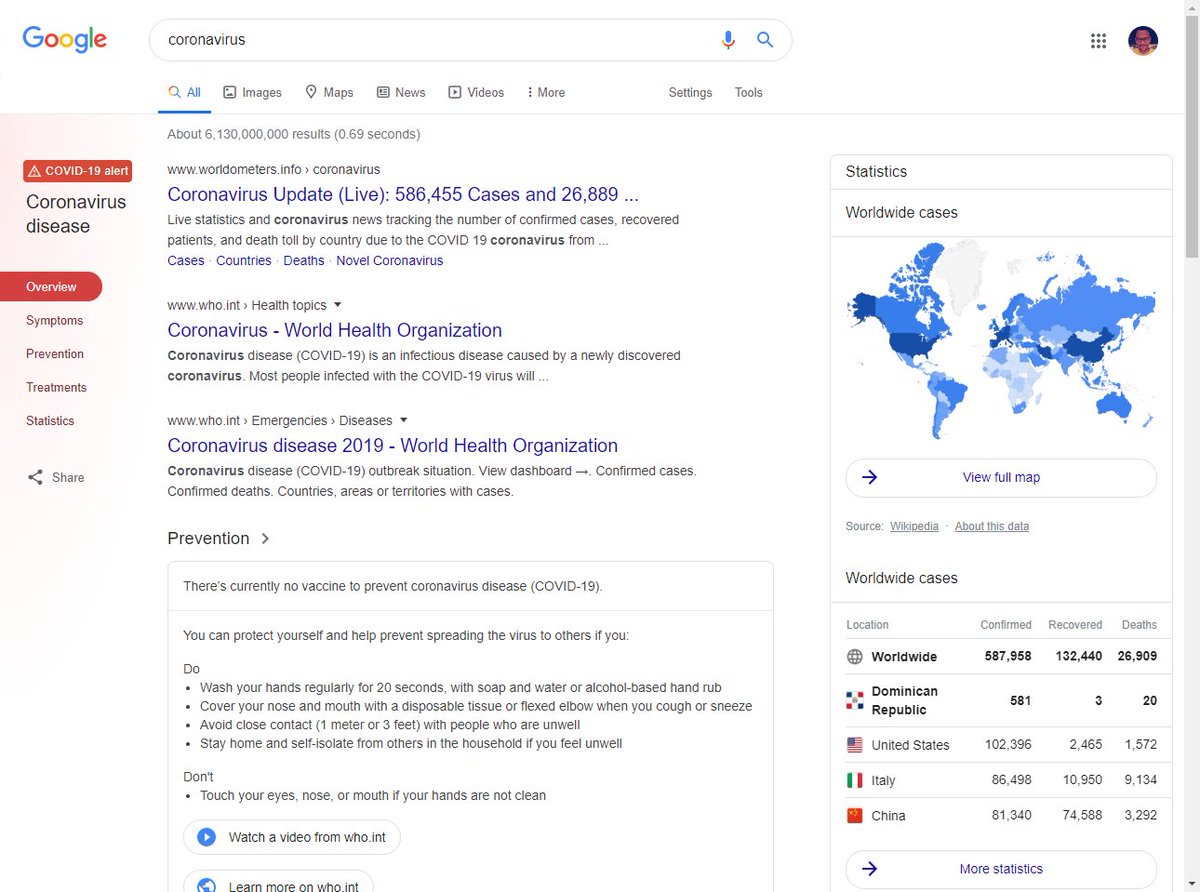This screenshot has height=892, width=1200.
Task: Open the Novel Coronavirus sitelink
Action: point(390,260)
